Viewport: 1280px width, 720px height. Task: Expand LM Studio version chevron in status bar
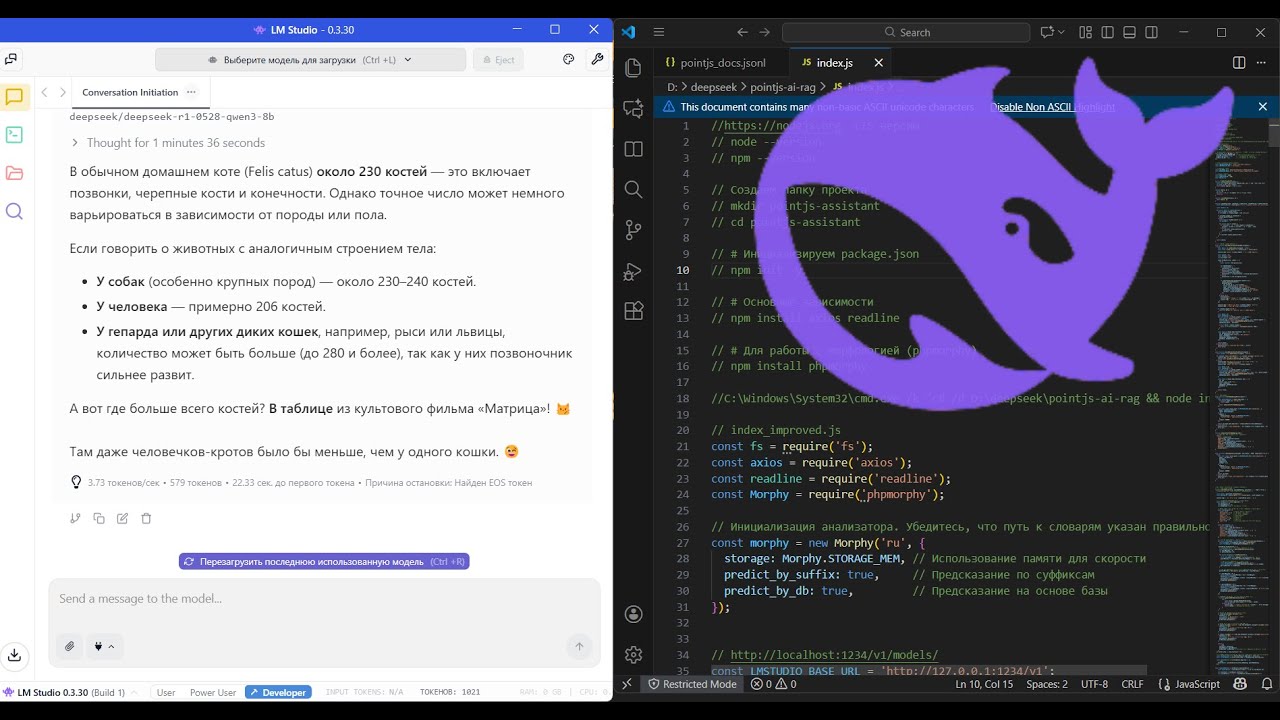coord(134,692)
